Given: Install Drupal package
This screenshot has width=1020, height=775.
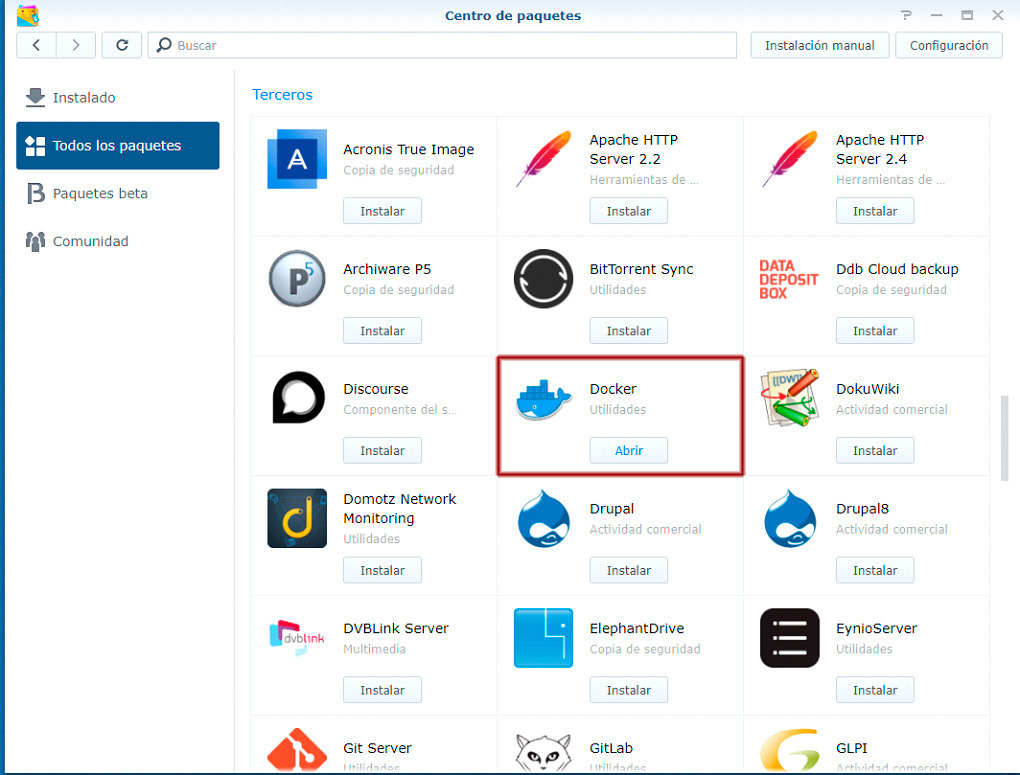Looking at the screenshot, I should pos(628,570).
